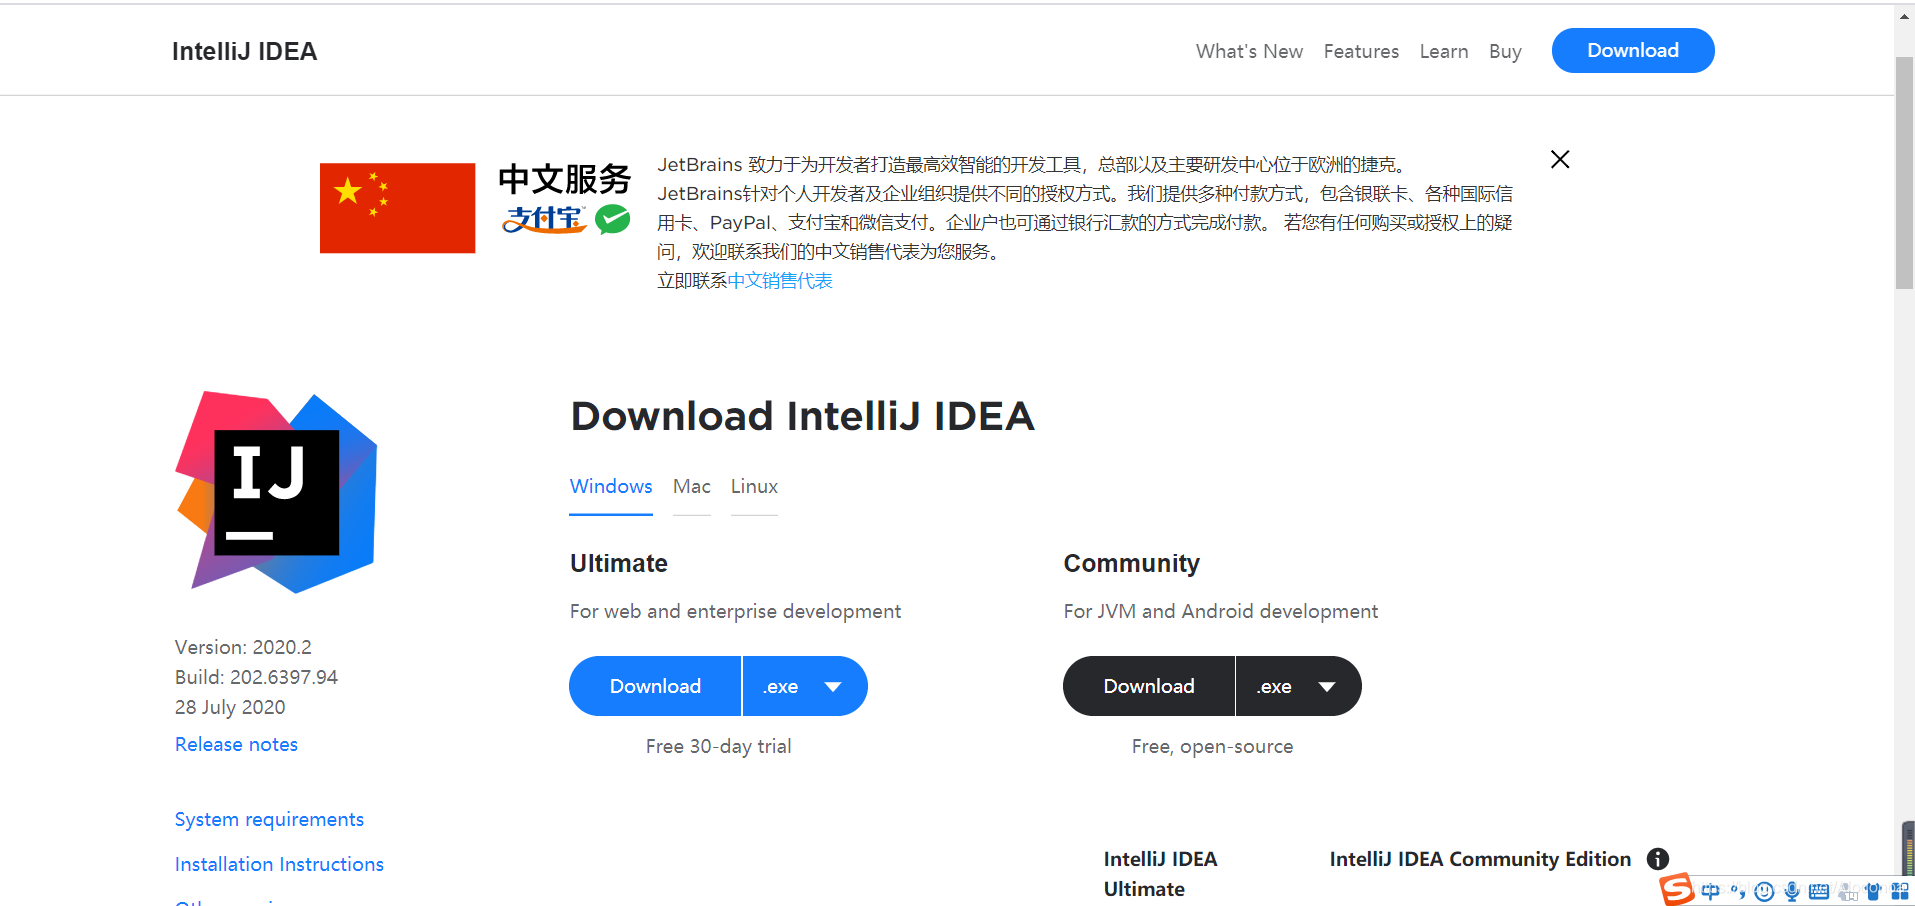Select the Windows tab
This screenshot has width=1915, height=906.
point(611,486)
